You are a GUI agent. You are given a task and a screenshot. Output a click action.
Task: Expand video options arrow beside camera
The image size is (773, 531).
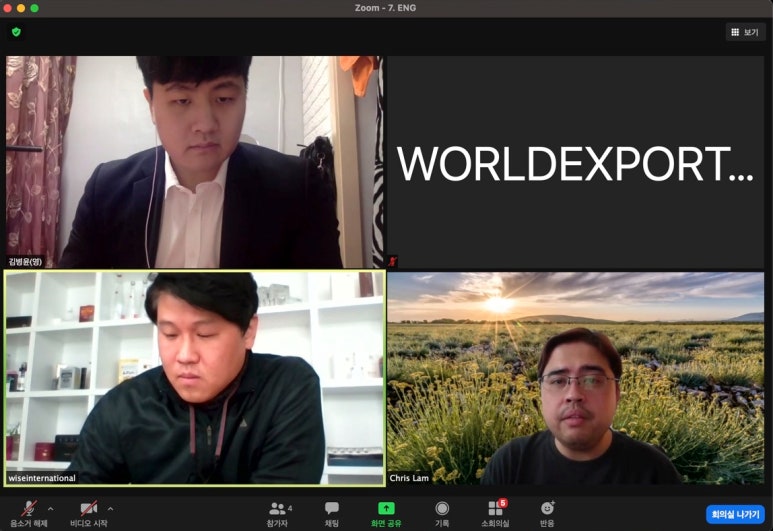pyautogui.click(x=110, y=508)
